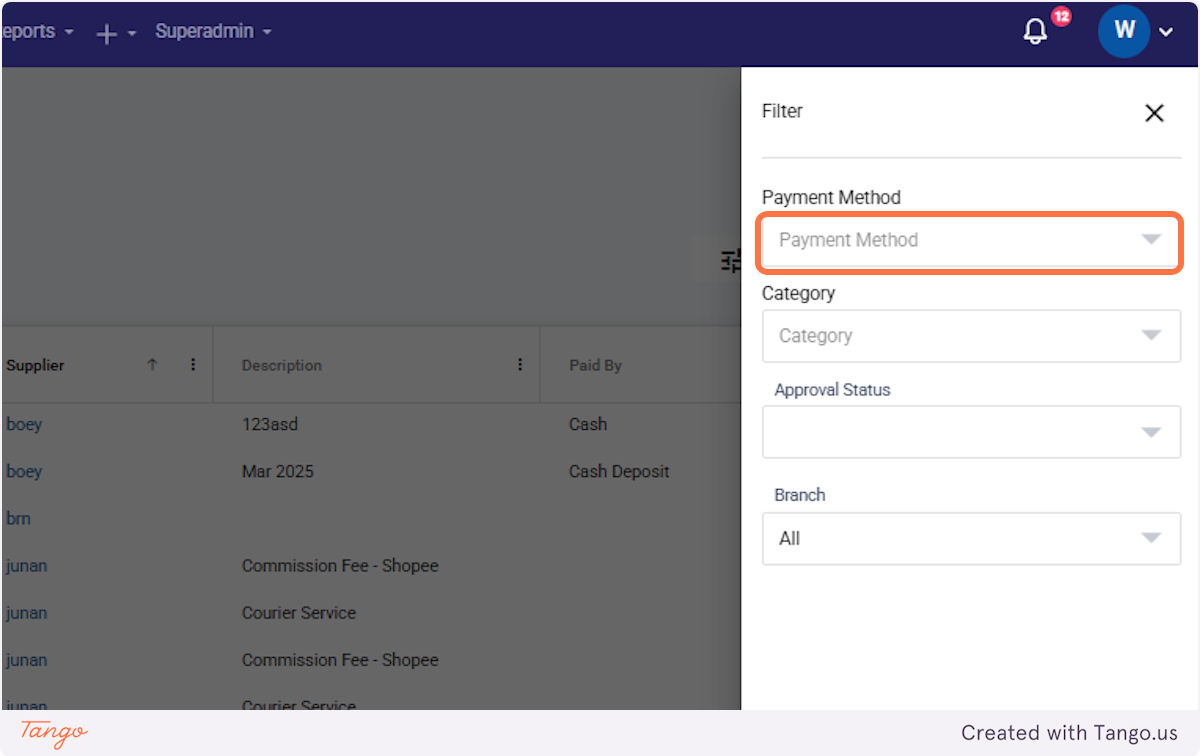This screenshot has width=1200, height=756.
Task: Open the Branch dropdown showing All
Action: tap(971, 539)
